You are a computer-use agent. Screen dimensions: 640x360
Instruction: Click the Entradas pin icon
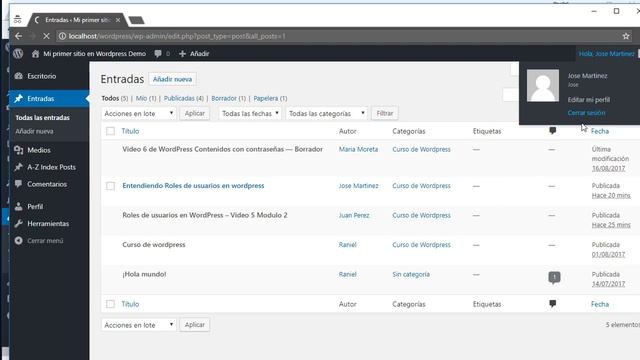[x=19, y=98]
